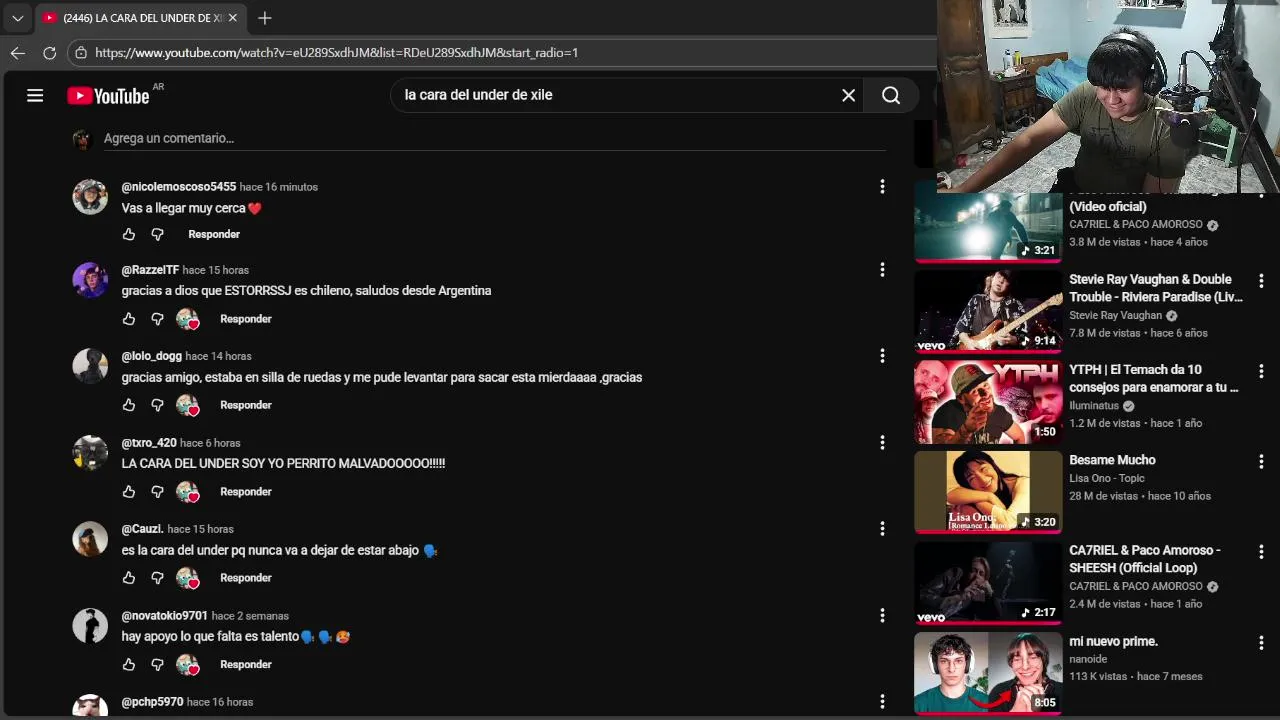1280x720 pixels.
Task: Open Stevie Ray Vaughan Riviera Paradise thumbnail
Action: click(988, 312)
